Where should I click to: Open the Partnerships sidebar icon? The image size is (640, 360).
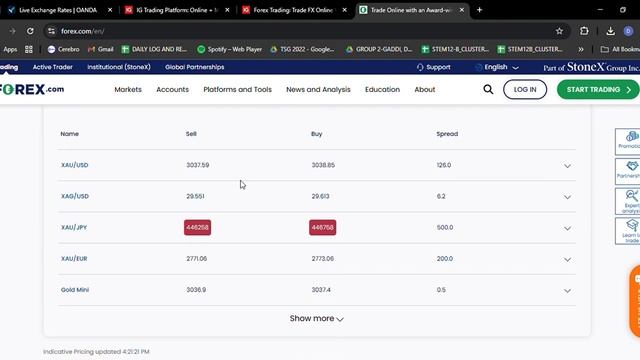click(628, 171)
